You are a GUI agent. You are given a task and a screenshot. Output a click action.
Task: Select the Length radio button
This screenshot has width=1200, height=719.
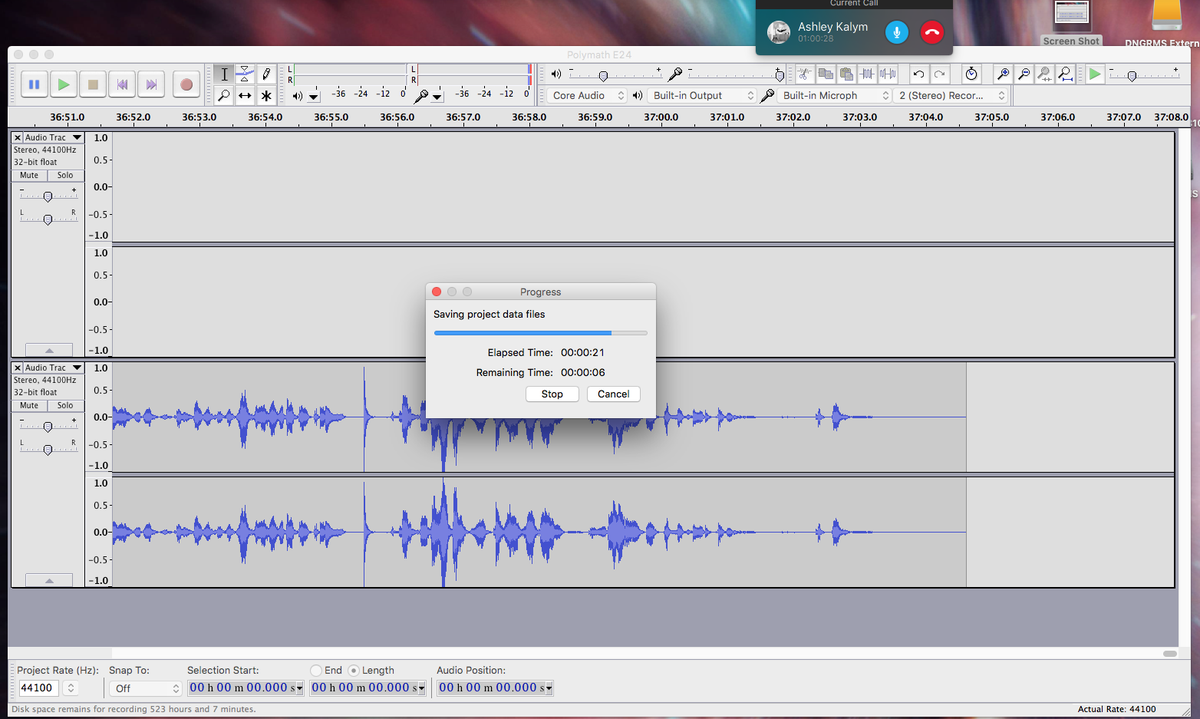tap(353, 670)
